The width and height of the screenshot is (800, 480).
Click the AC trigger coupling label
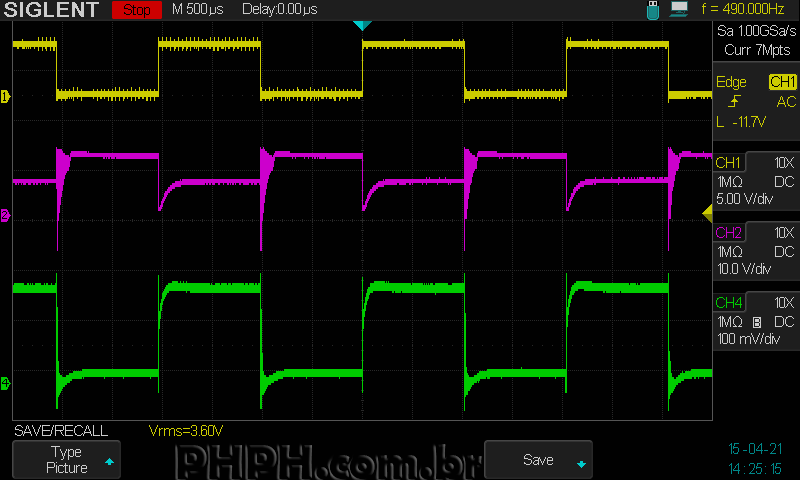[786, 102]
